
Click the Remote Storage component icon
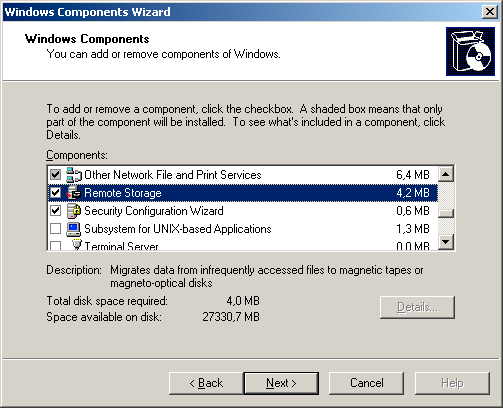74,193
